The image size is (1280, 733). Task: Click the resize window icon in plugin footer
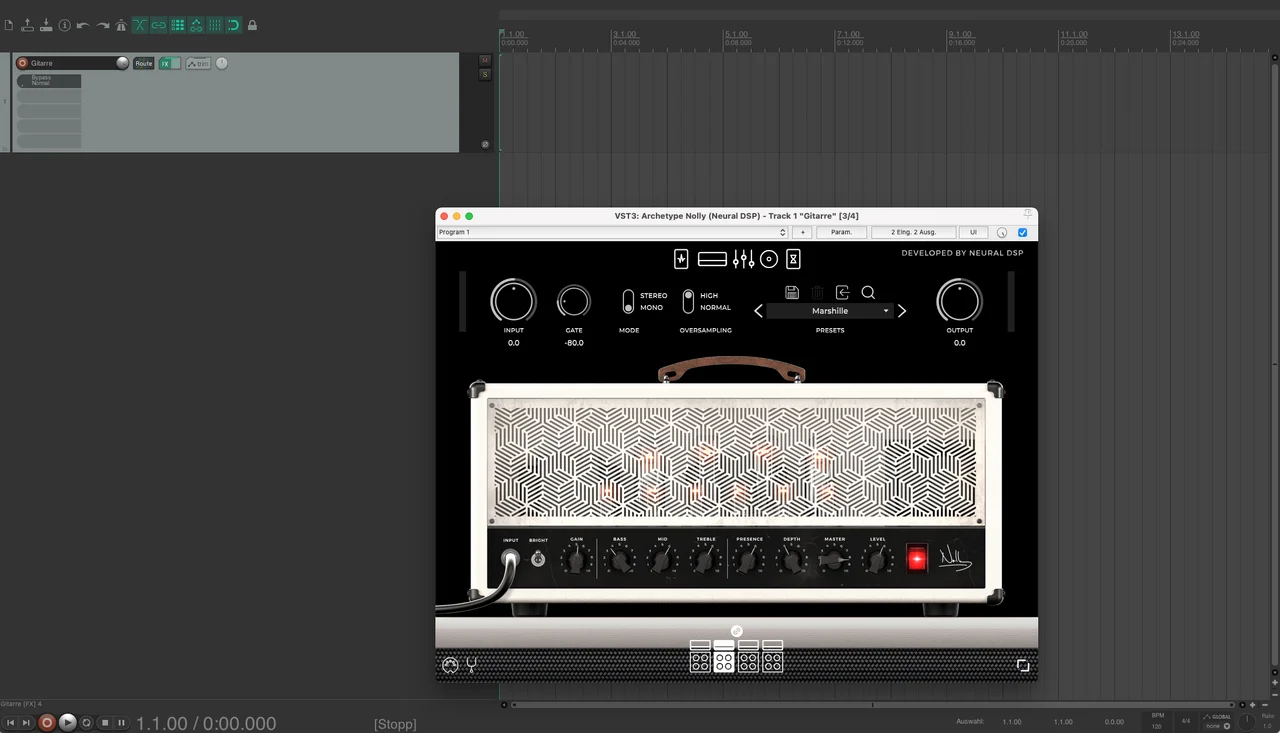1023,665
